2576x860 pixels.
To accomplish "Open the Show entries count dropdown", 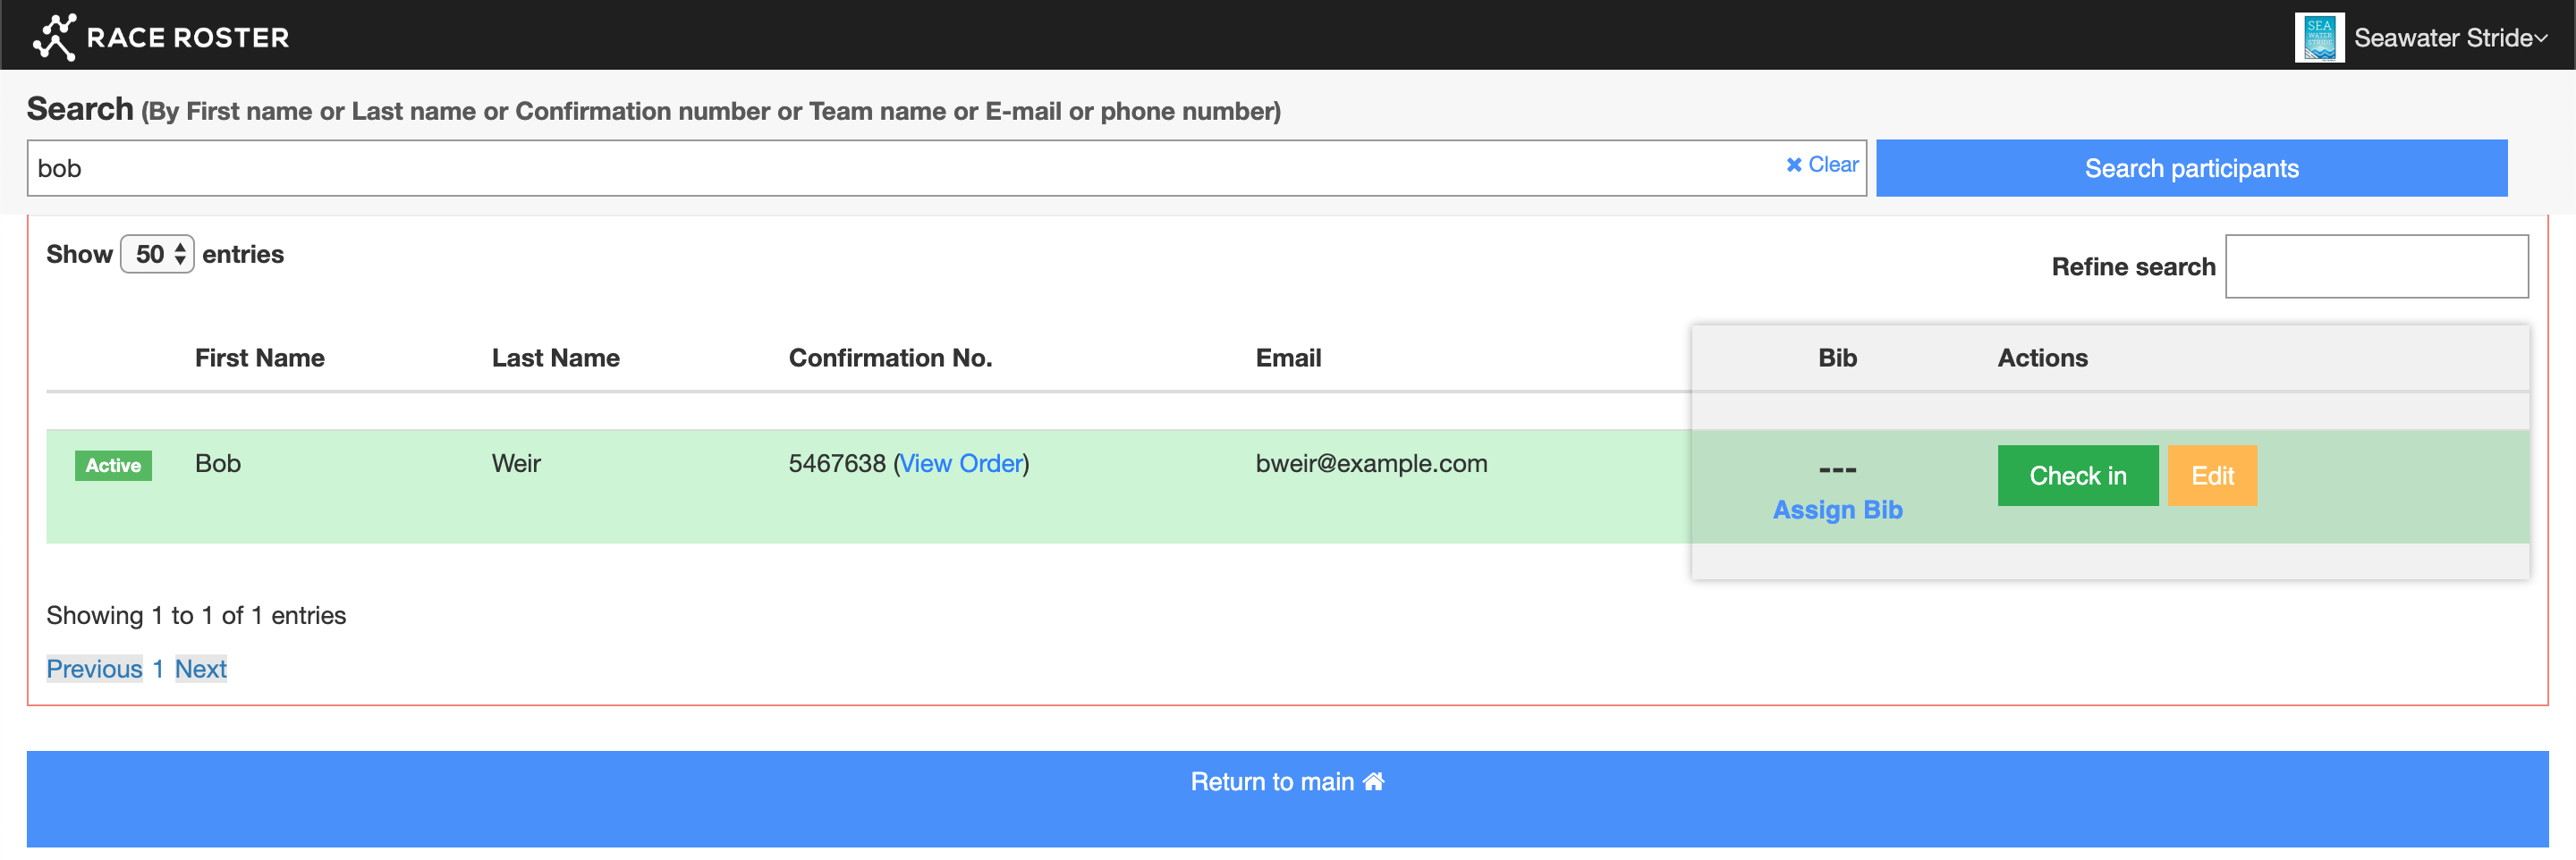I will (x=158, y=254).
